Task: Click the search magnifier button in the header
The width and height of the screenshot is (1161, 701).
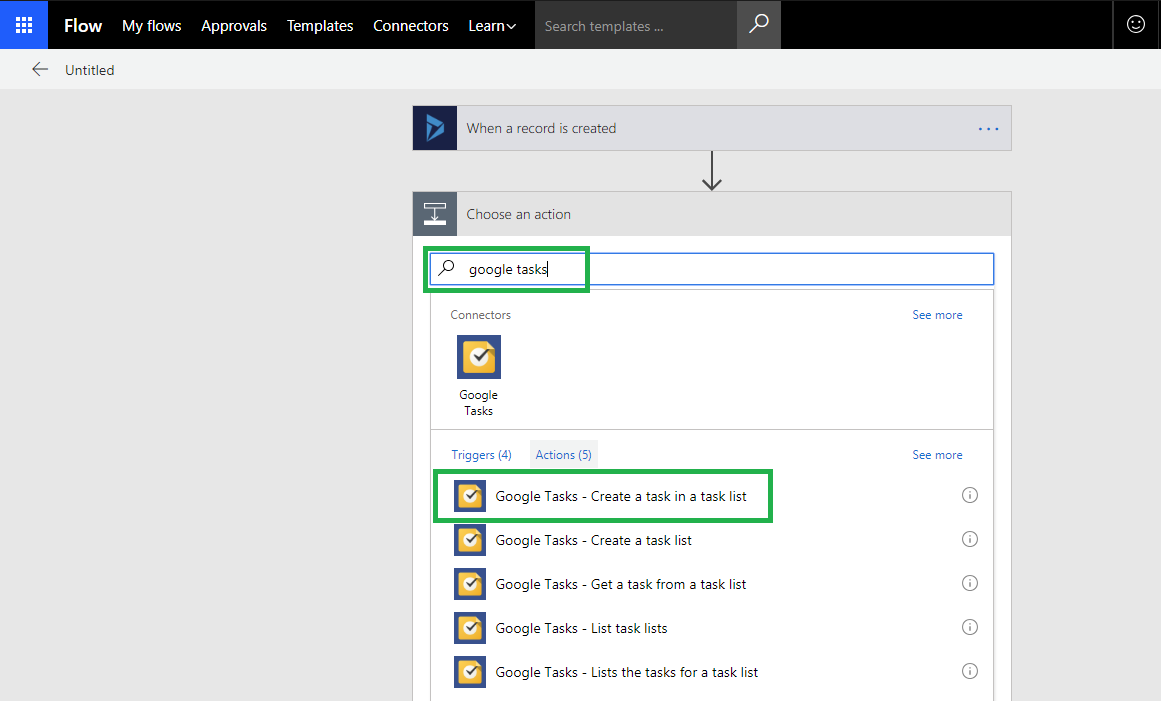Action: [758, 24]
